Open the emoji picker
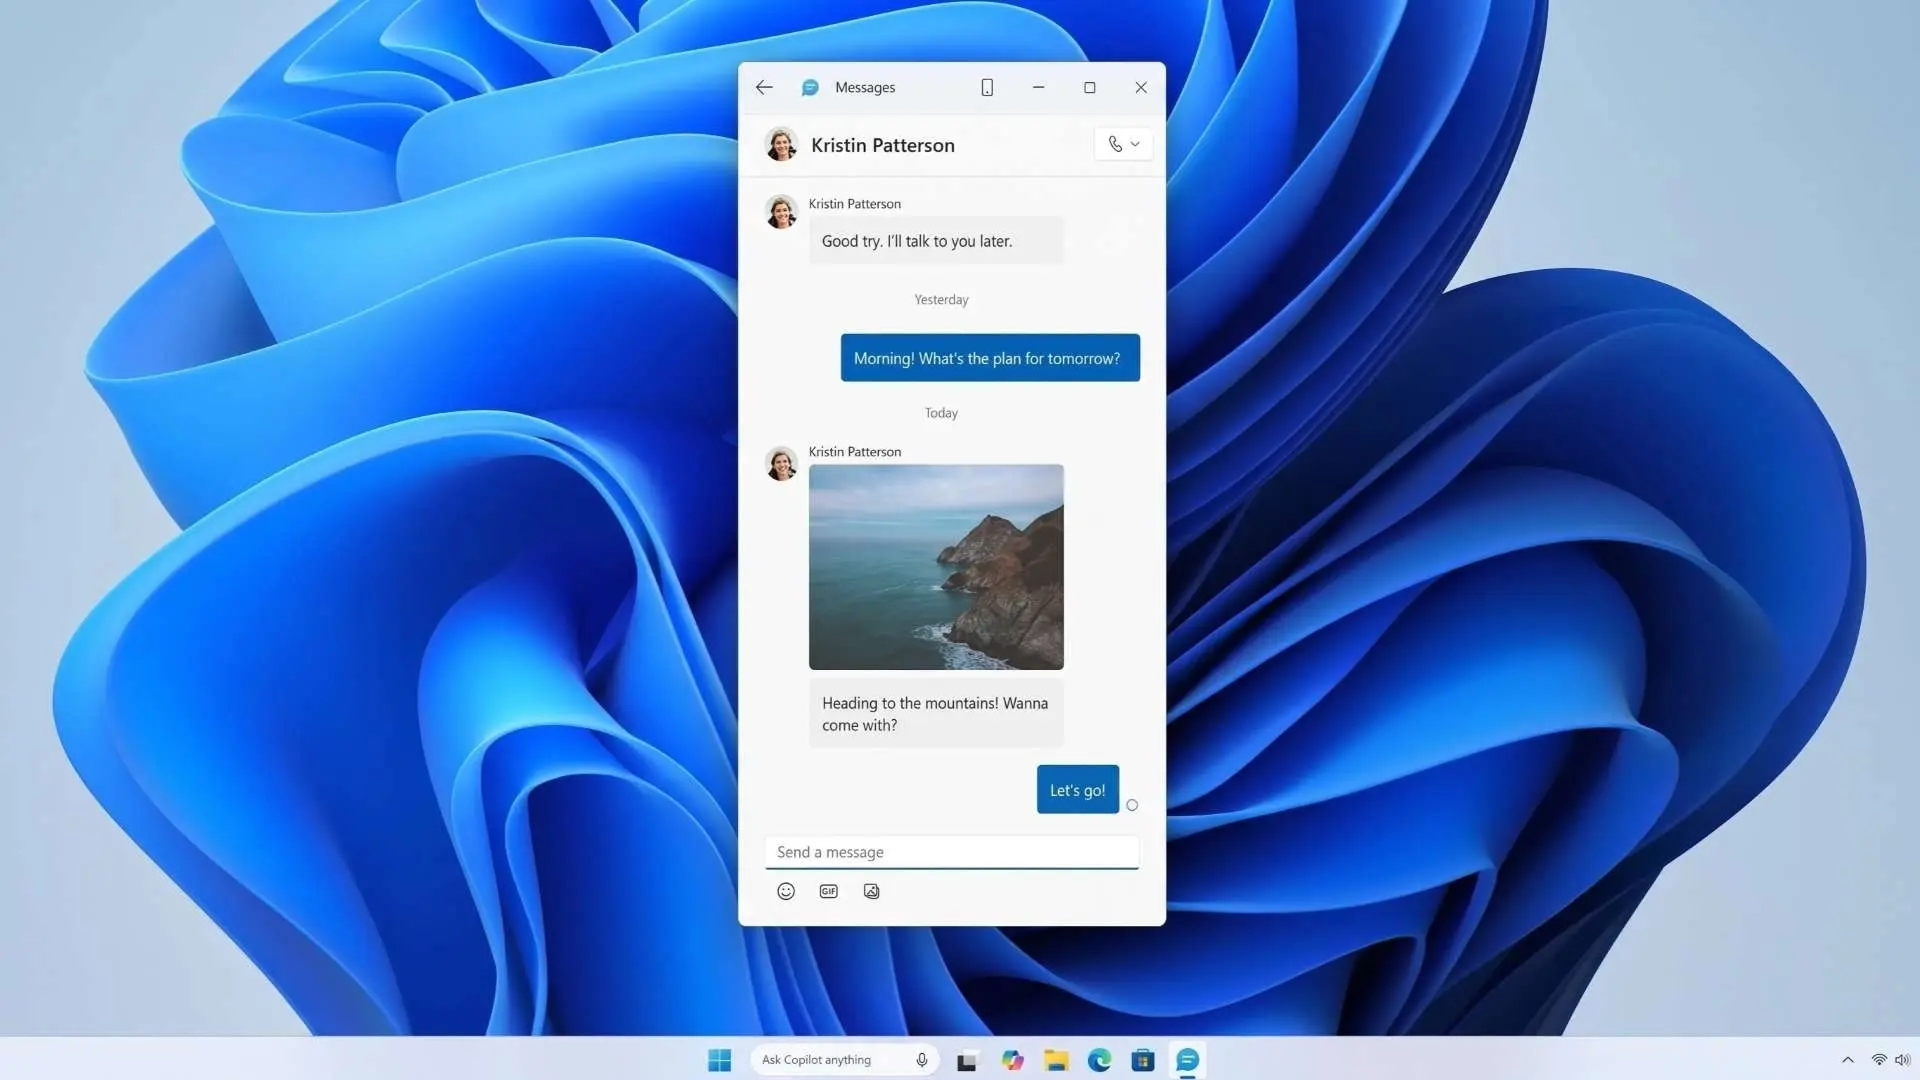1920x1080 pixels. tap(786, 891)
